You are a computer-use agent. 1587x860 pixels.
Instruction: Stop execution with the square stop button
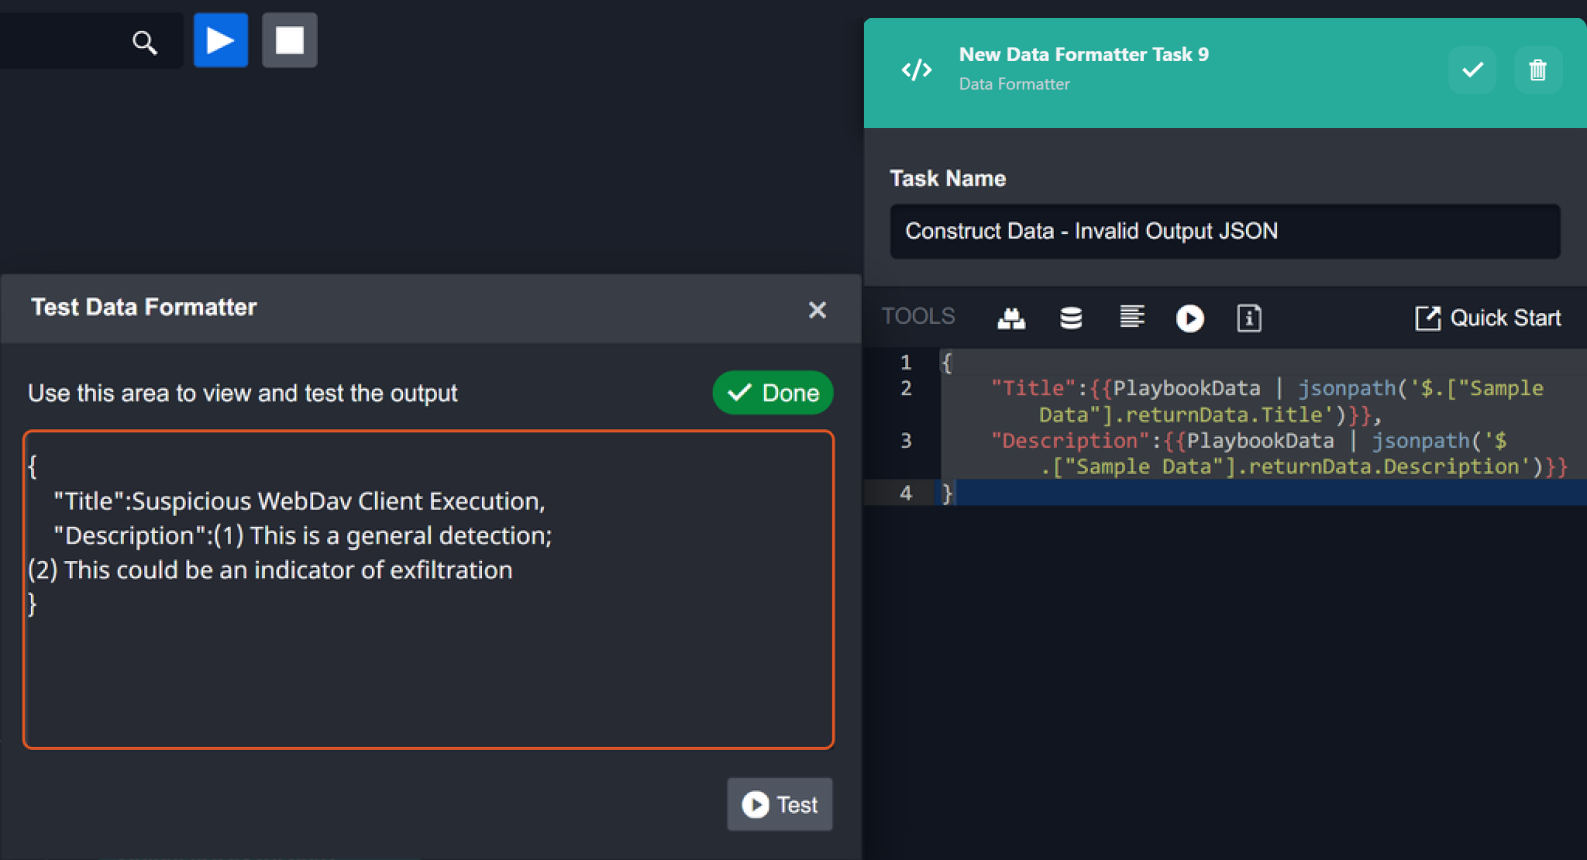(289, 40)
